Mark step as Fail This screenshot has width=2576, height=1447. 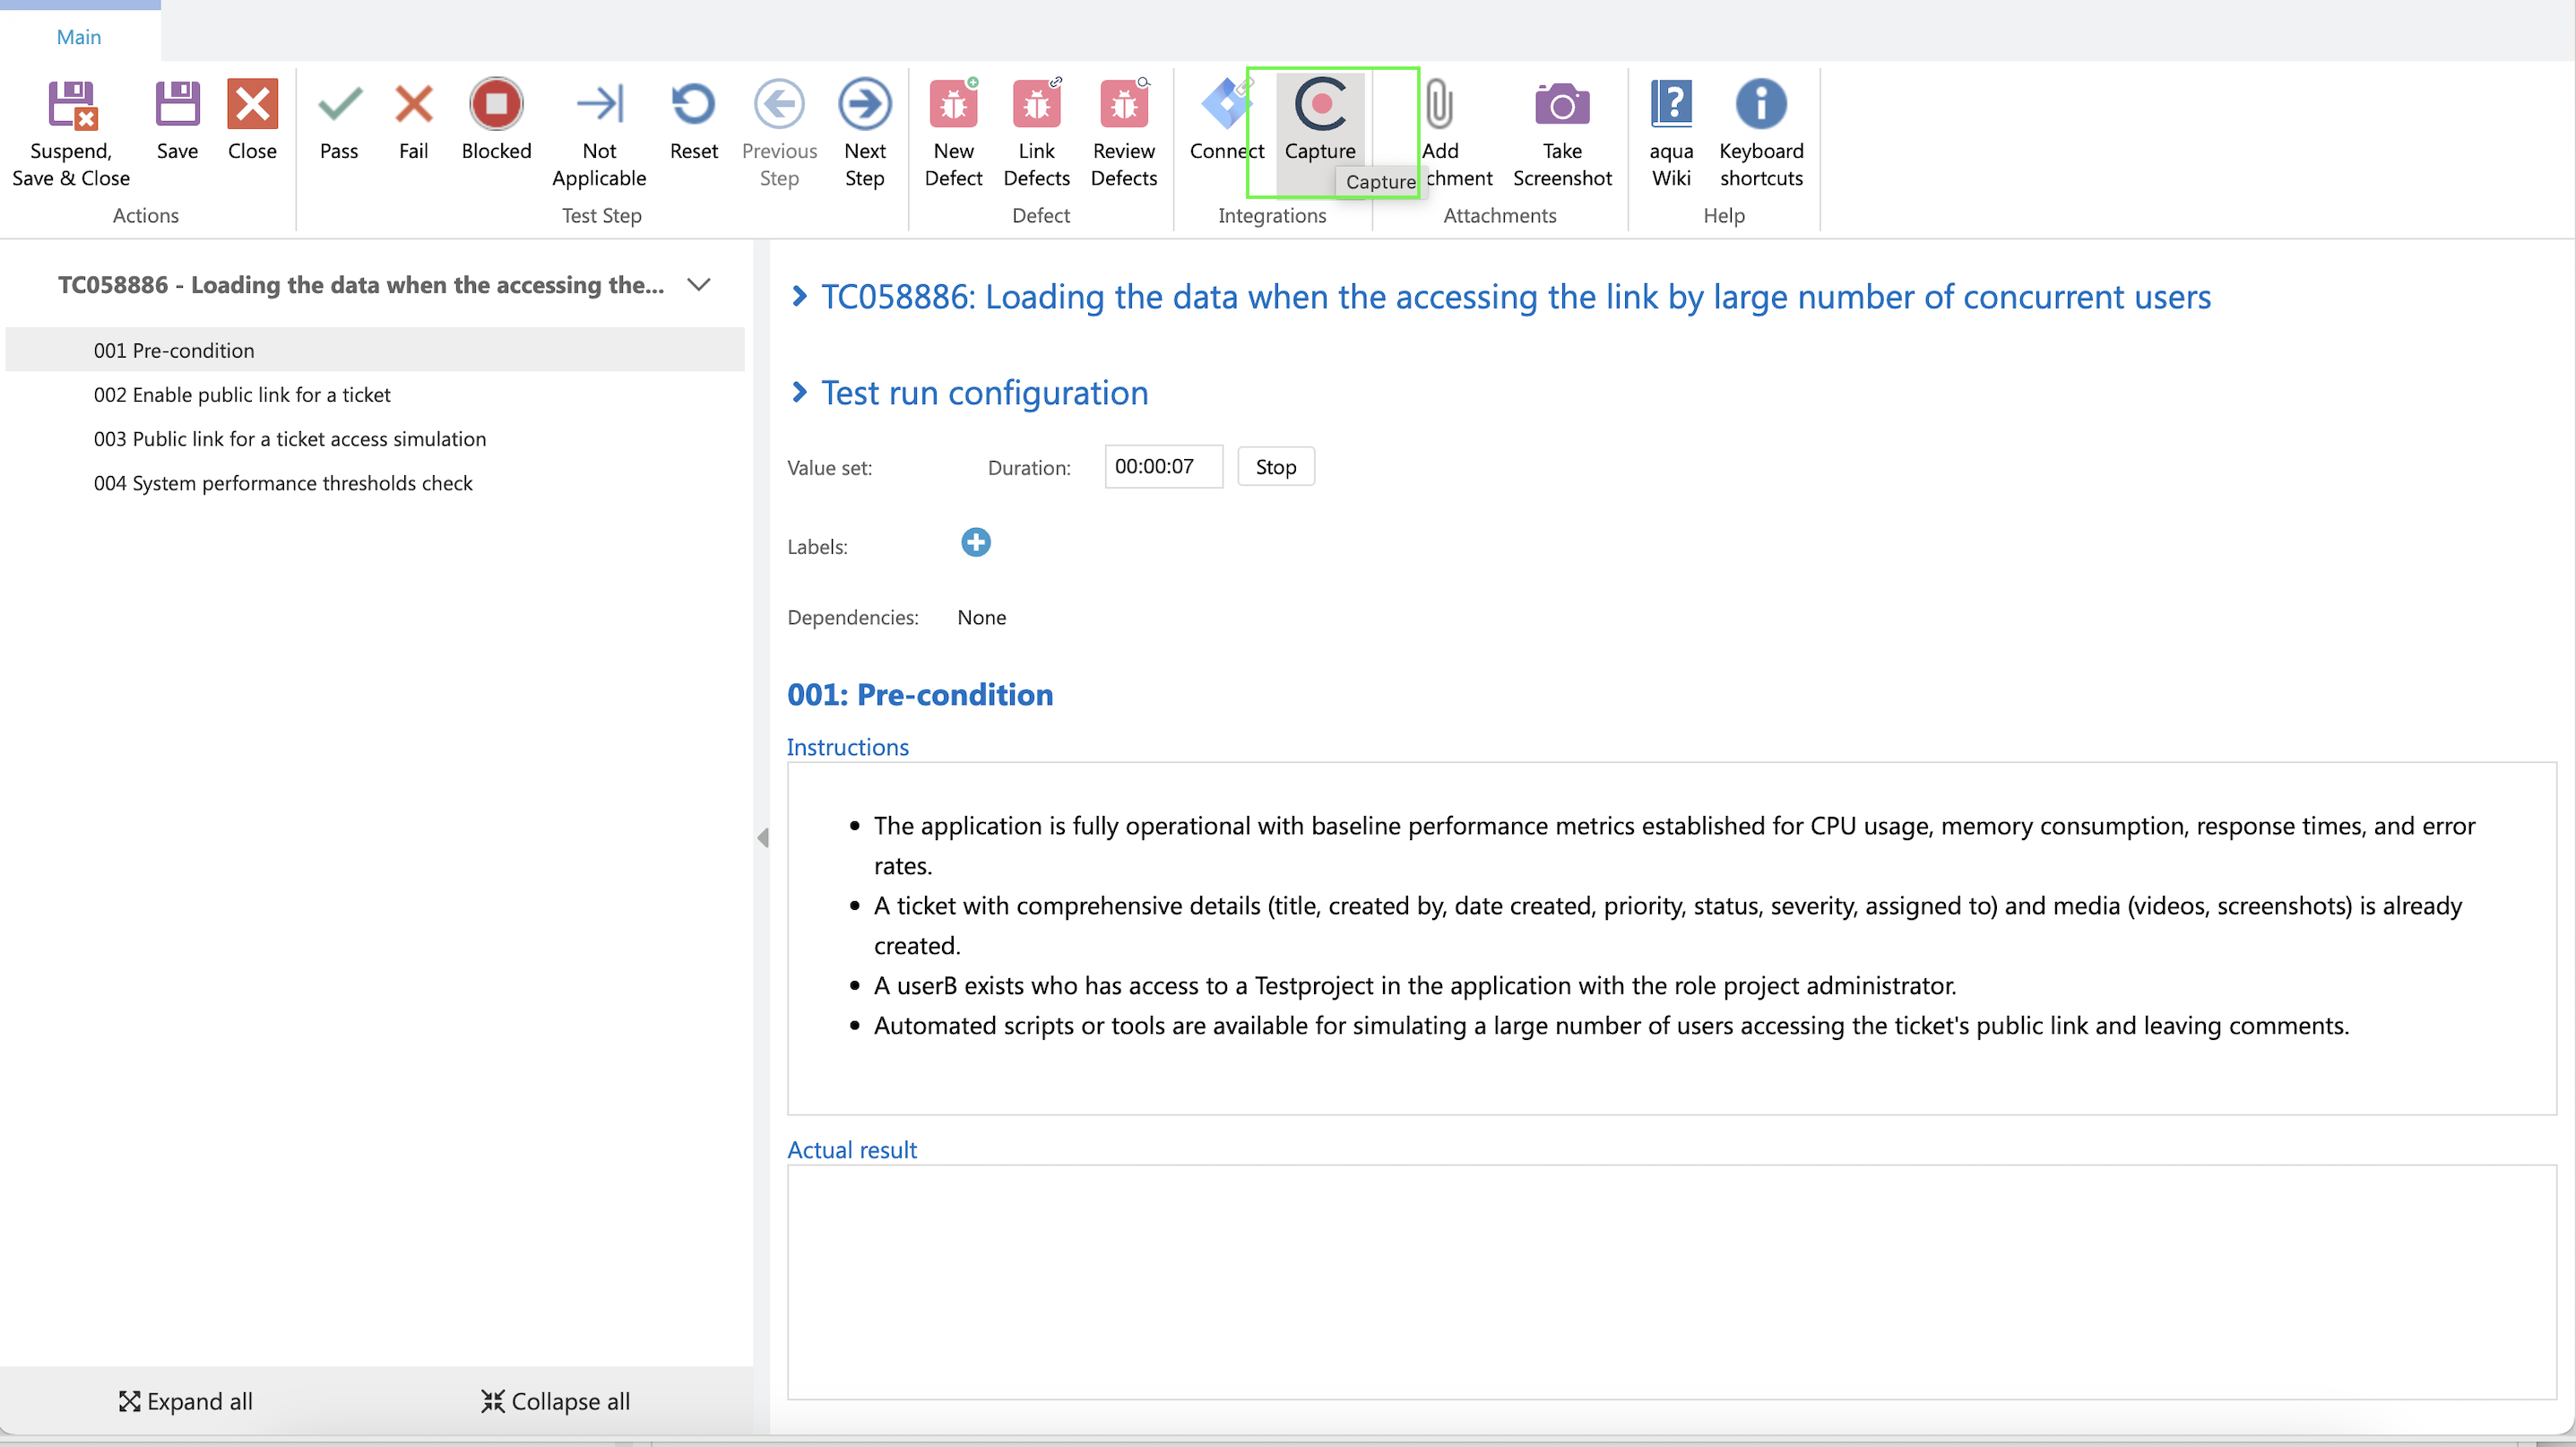pyautogui.click(x=413, y=105)
